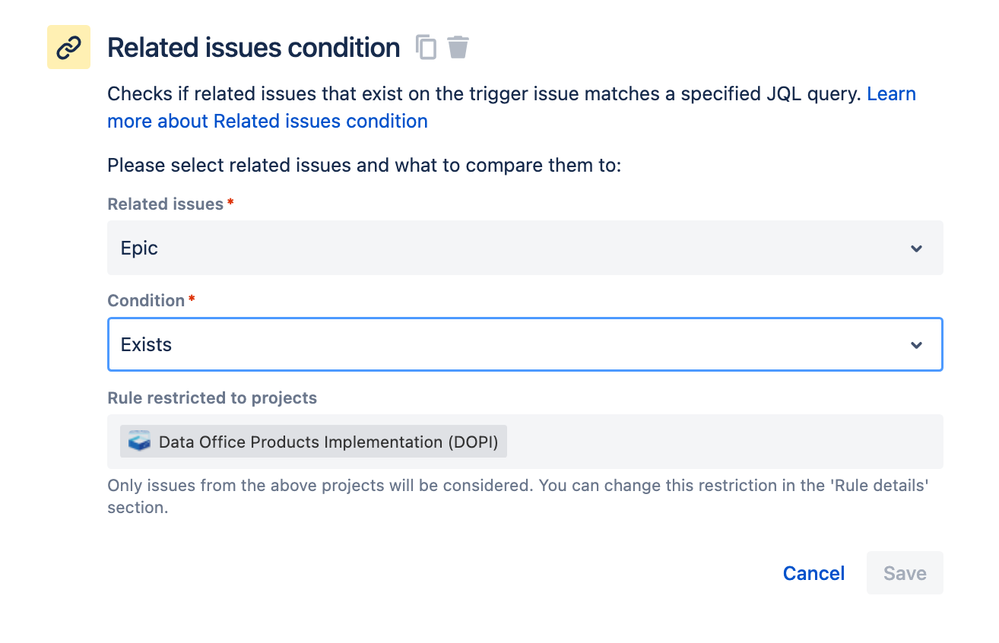Click the Related issues field label
999x643 pixels.
165,204
